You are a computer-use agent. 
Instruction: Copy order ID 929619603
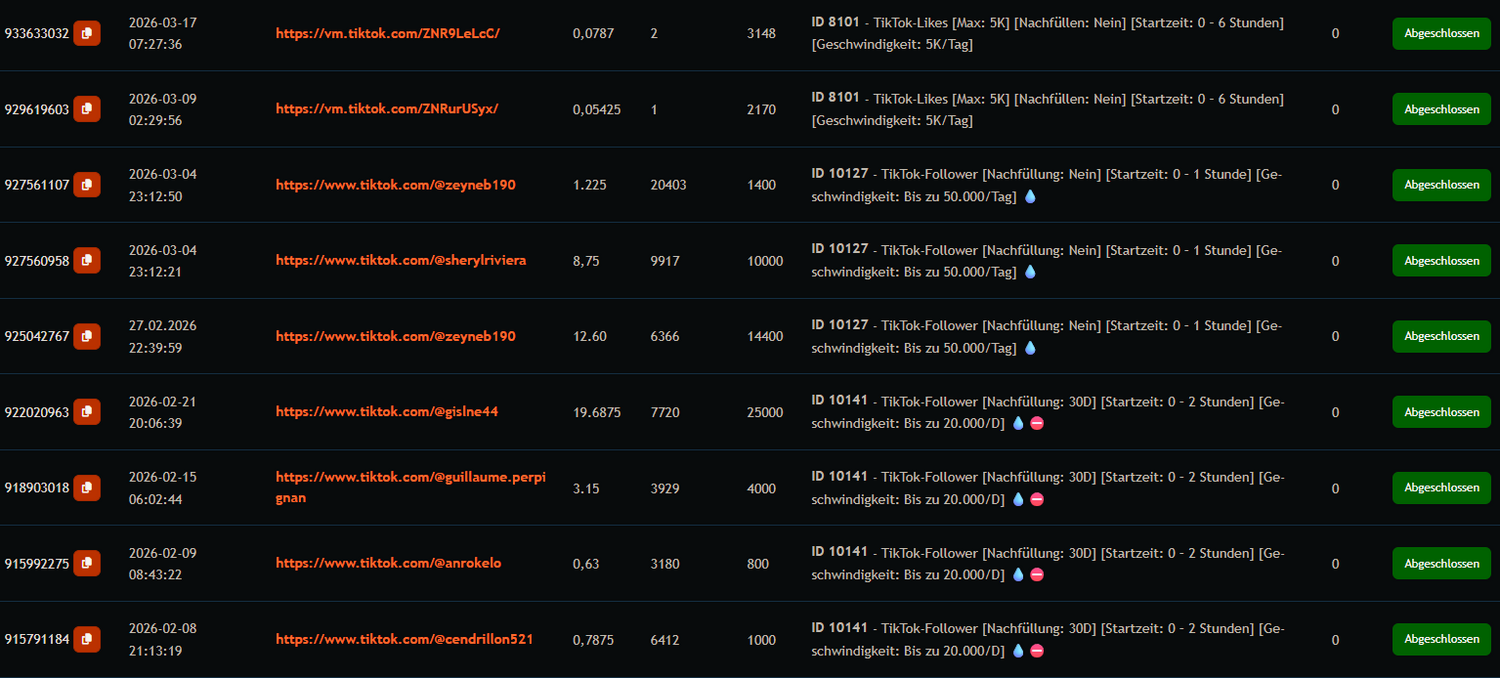(x=87, y=109)
